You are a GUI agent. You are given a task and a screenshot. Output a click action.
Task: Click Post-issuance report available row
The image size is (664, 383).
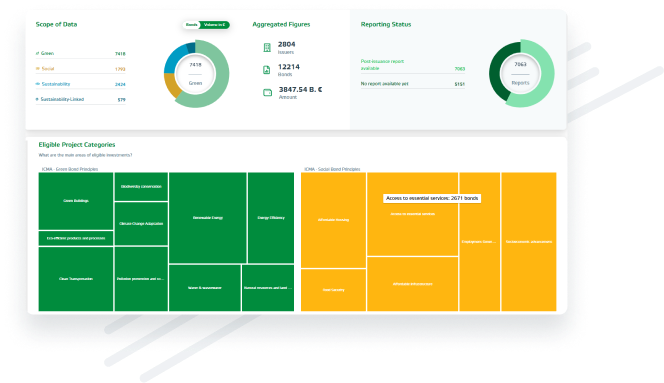tap(413, 65)
